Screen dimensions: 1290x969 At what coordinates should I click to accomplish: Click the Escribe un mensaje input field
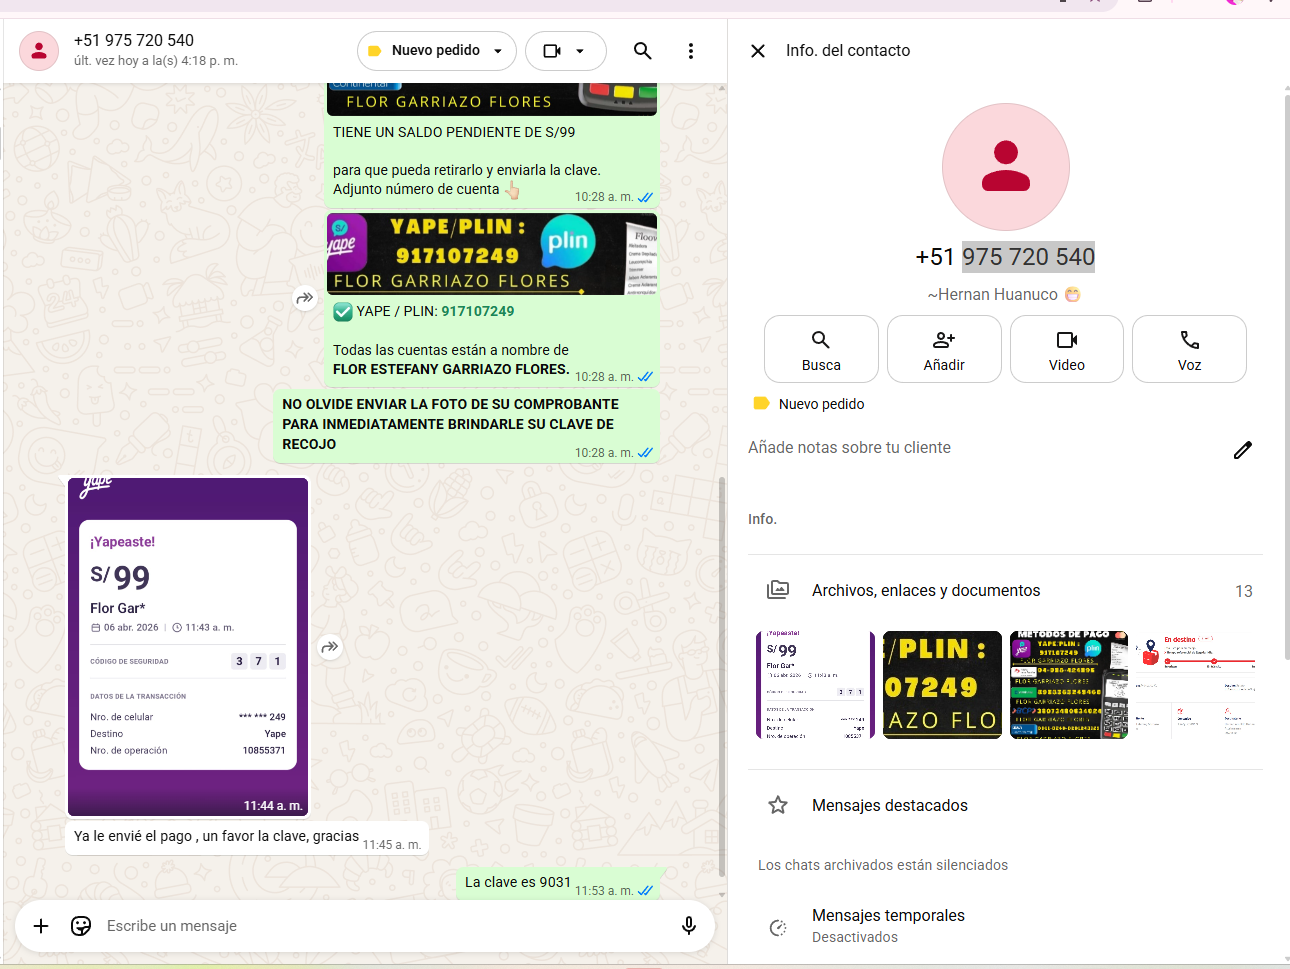click(380, 926)
